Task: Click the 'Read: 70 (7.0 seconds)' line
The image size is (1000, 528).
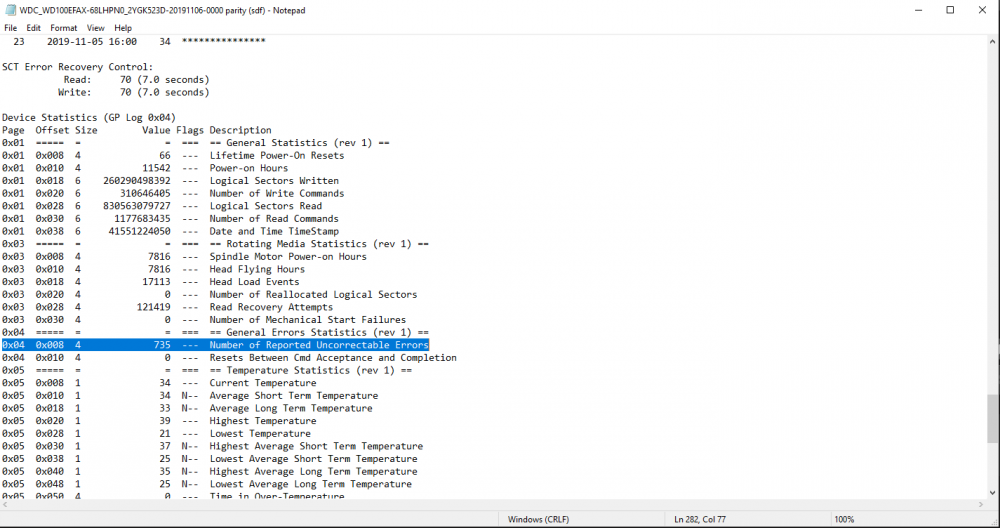Action: (x=136, y=80)
